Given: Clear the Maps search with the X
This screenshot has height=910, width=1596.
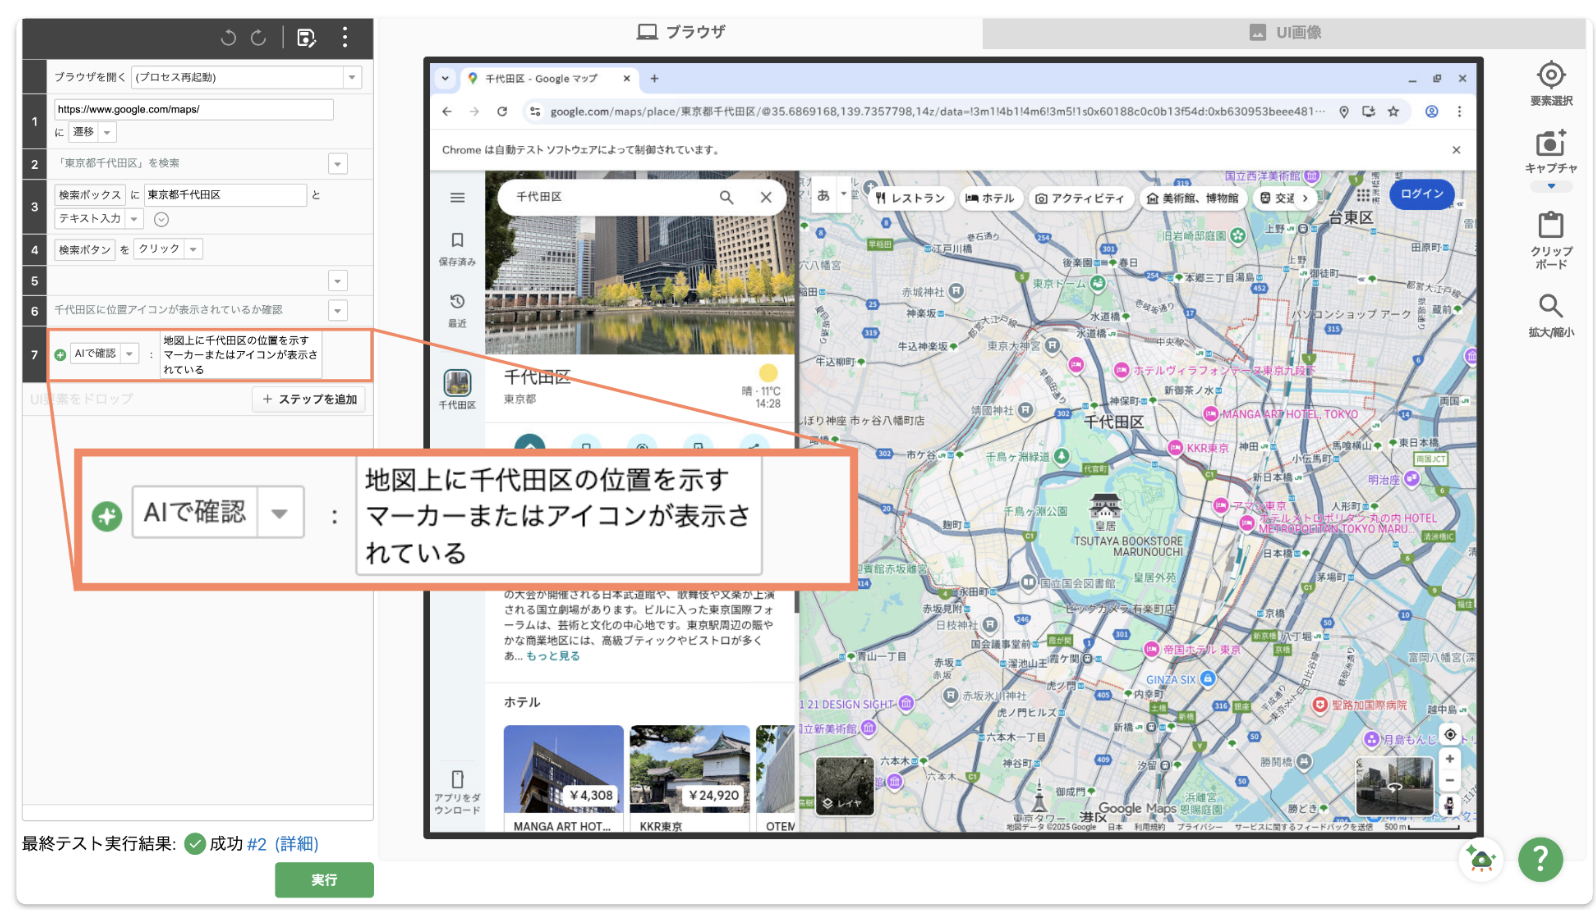Looking at the screenshot, I should 766,197.
